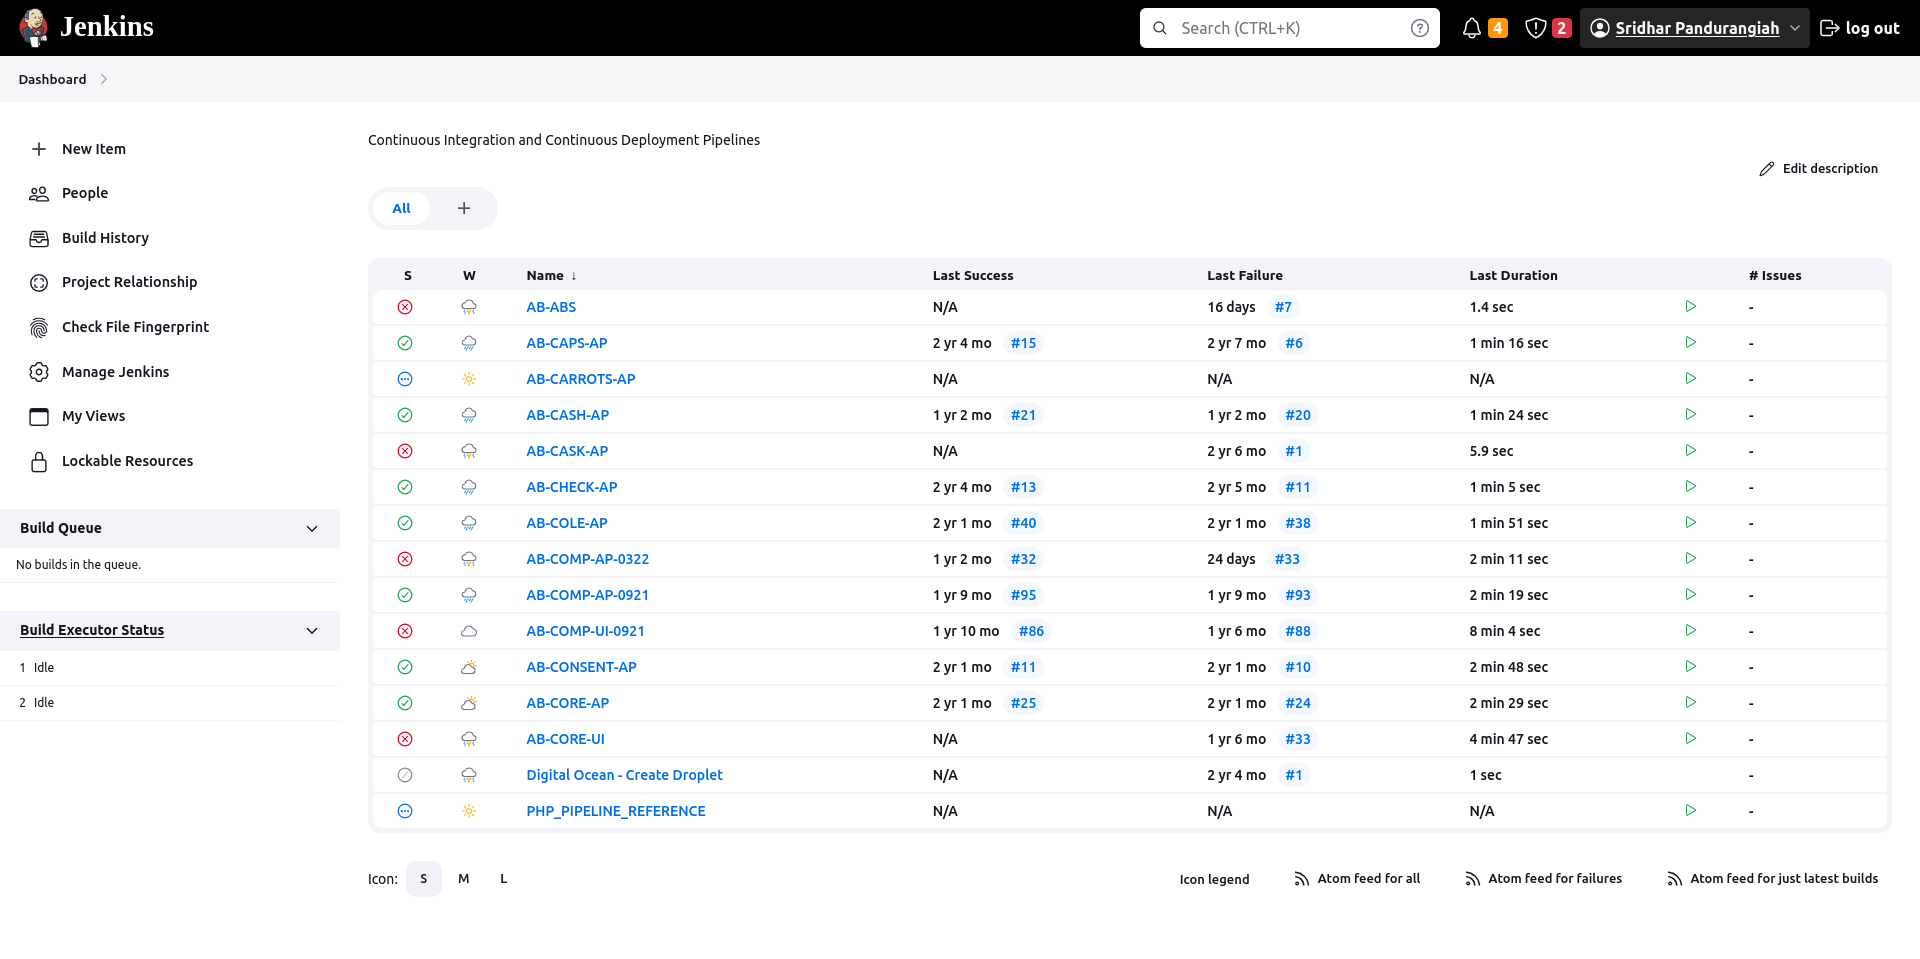The image size is (1920, 959).
Task: Schedule a build for PHP_PIPELINE_REFERENCE
Action: [1690, 811]
